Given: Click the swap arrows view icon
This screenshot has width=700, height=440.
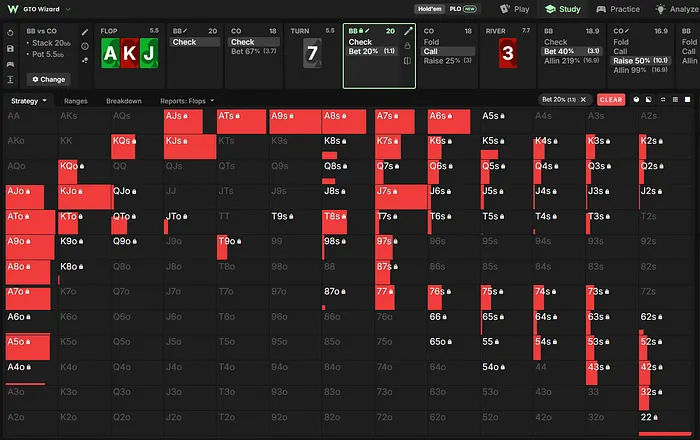Looking at the screenshot, I should click(663, 100).
